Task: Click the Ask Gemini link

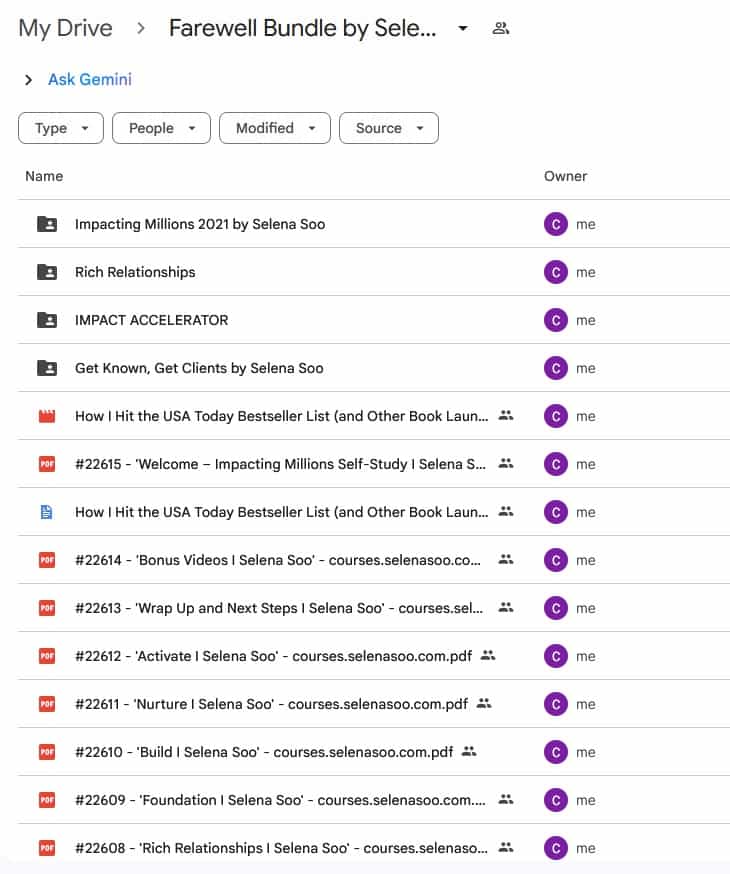Action: tap(90, 80)
